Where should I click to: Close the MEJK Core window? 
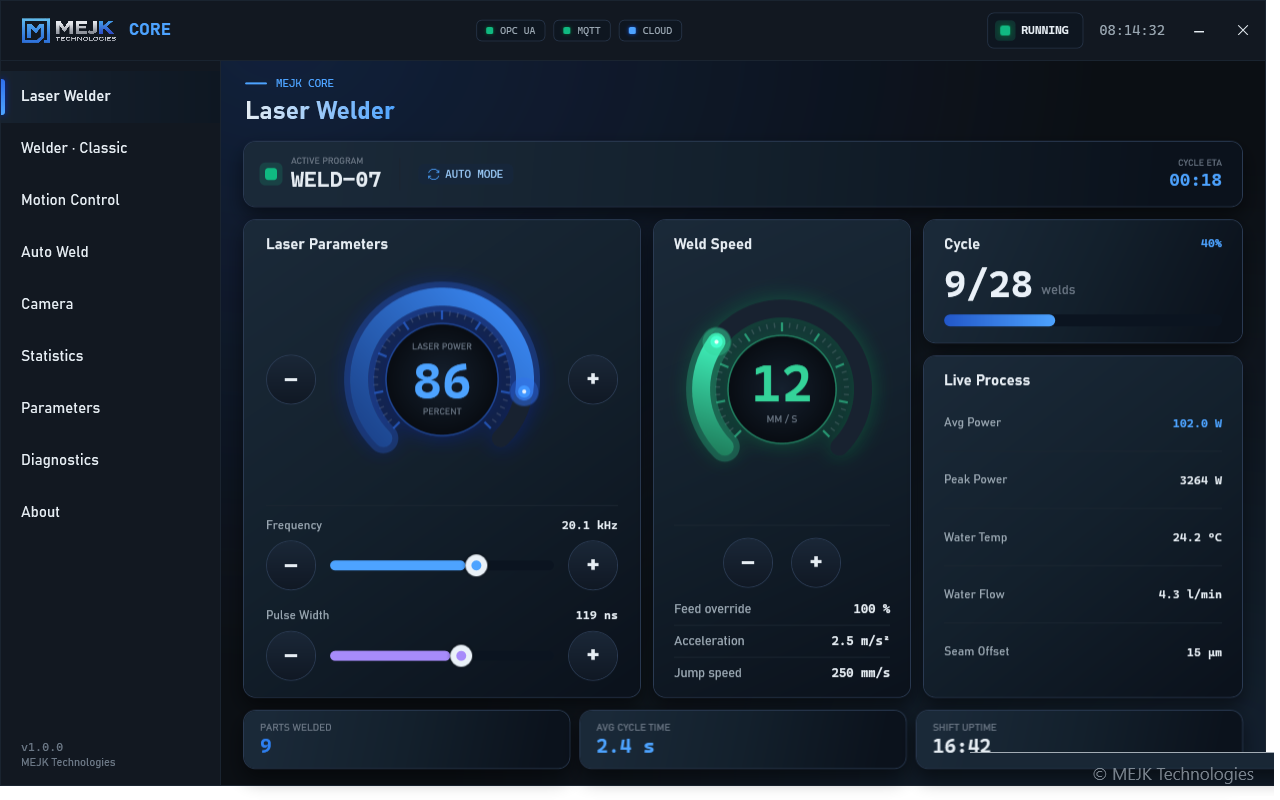click(x=1243, y=31)
